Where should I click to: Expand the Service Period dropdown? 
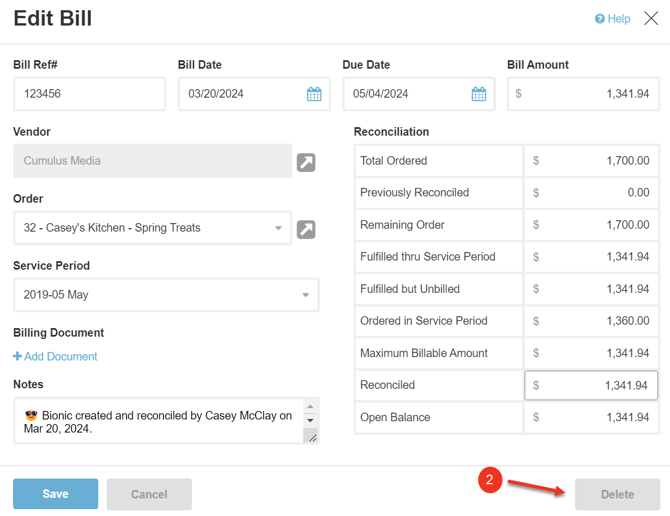point(305,295)
